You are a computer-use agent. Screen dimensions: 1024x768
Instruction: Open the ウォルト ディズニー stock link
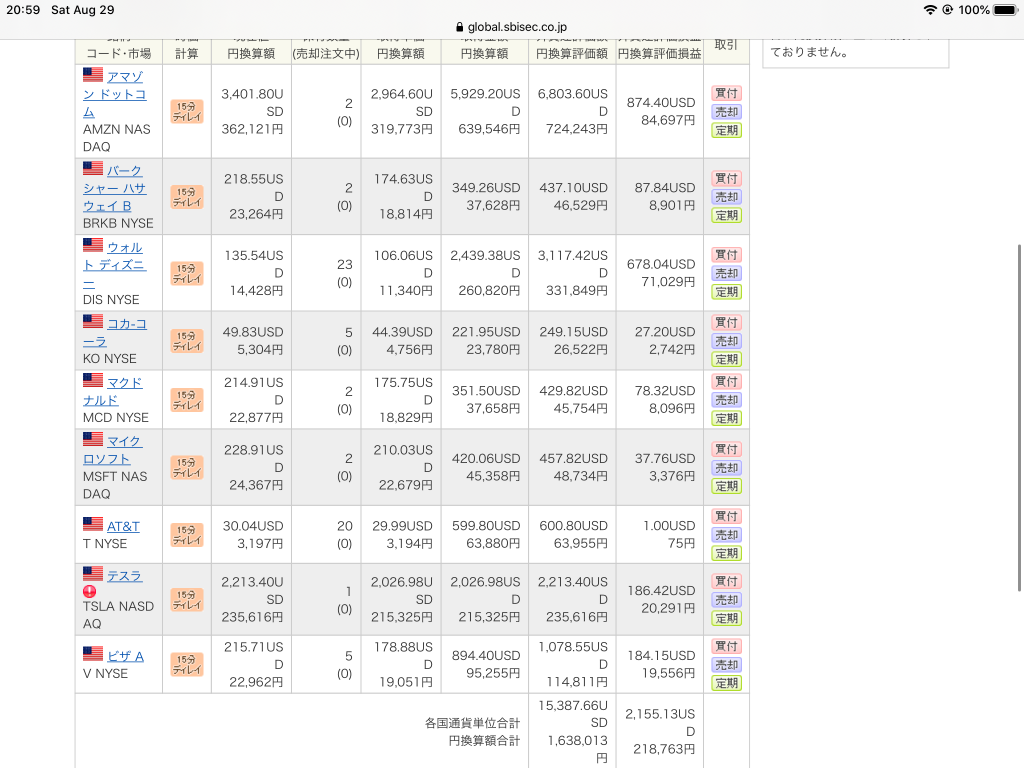[x=115, y=264]
